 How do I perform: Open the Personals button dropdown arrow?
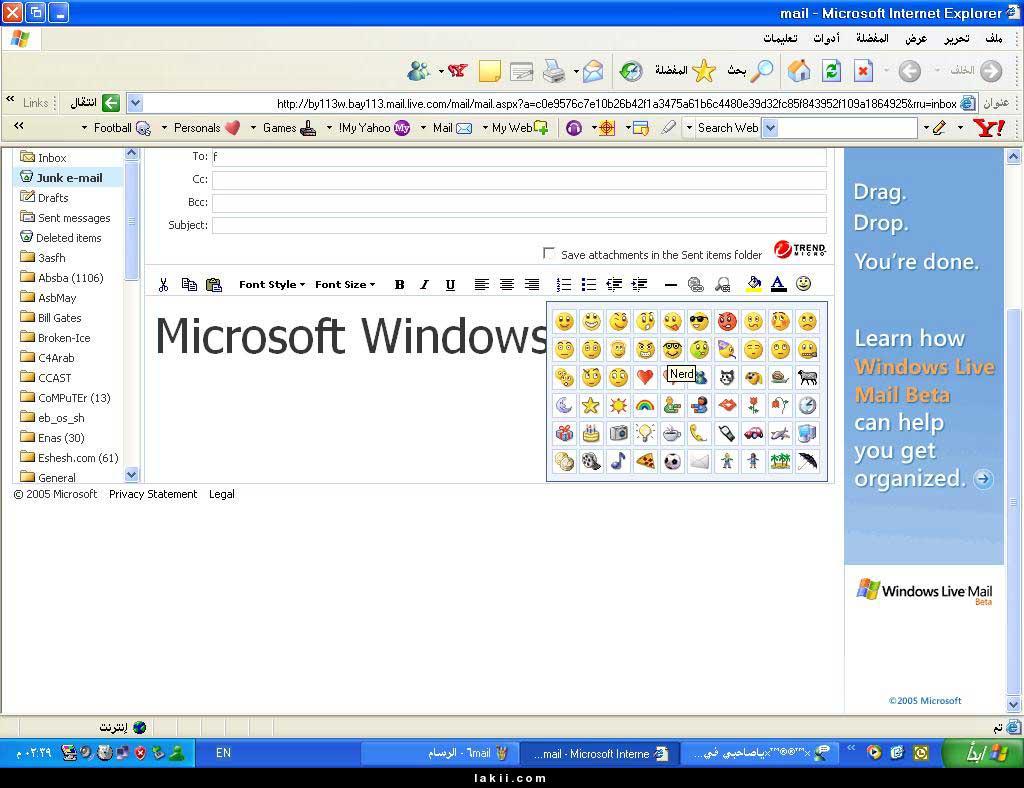(x=165, y=128)
